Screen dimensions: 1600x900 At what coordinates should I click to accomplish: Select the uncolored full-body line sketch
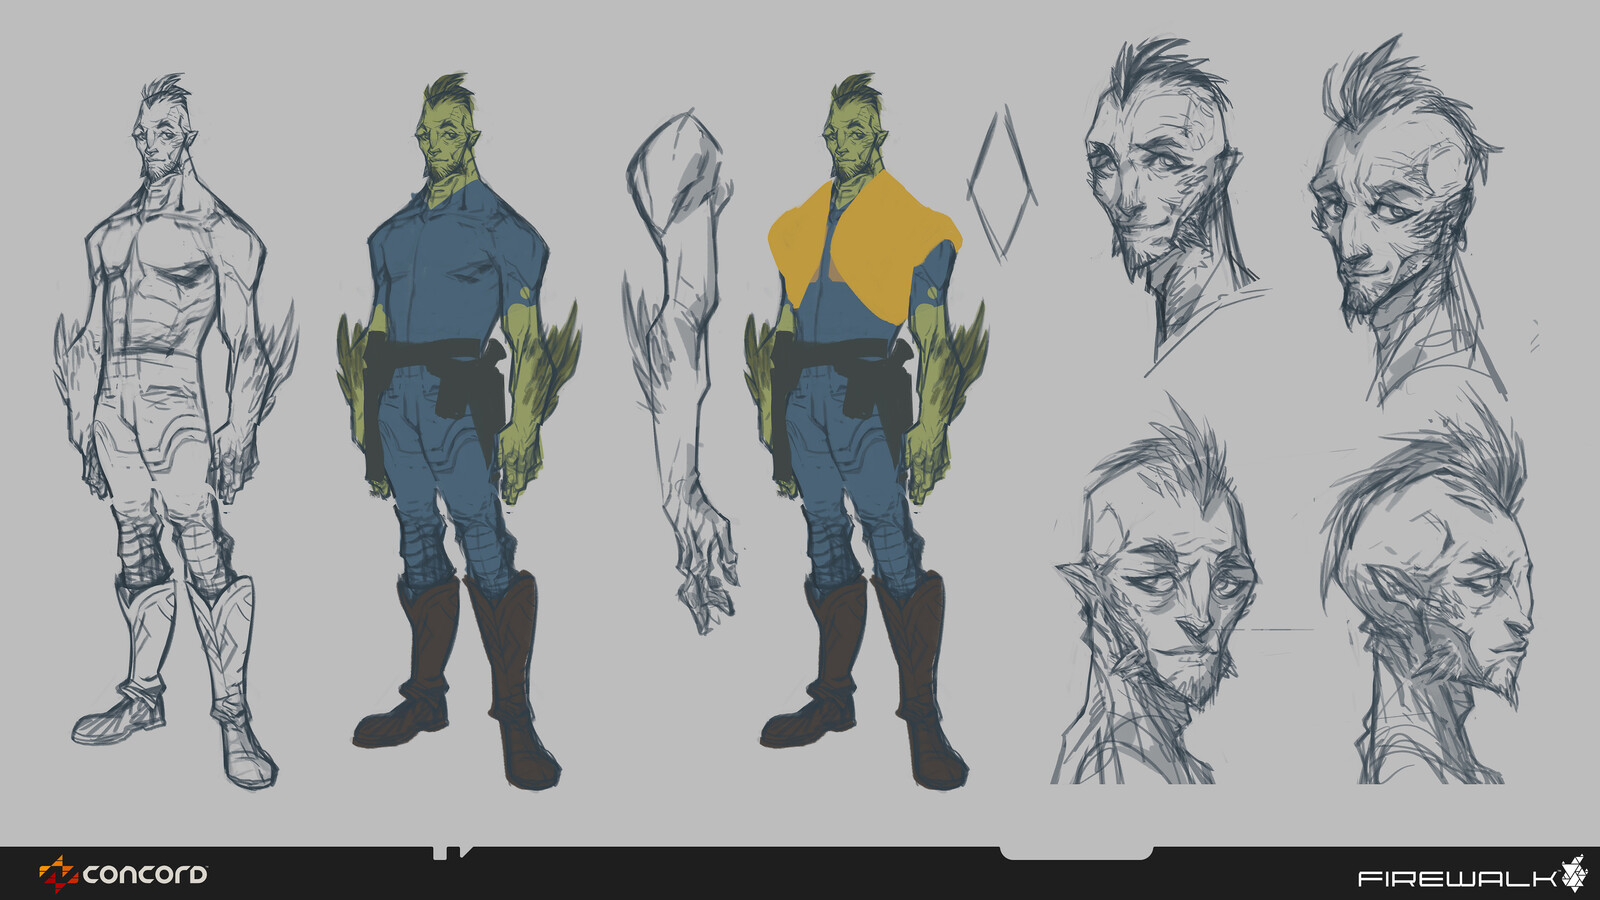(175, 430)
